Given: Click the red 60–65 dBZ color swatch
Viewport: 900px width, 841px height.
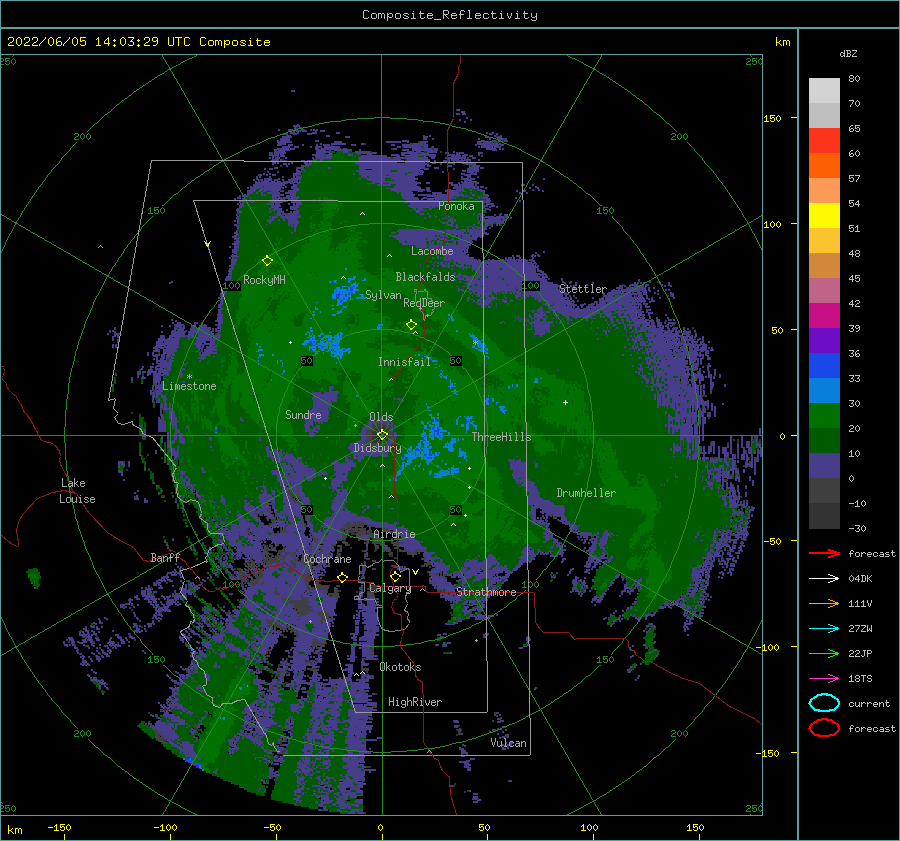Looking at the screenshot, I should tap(824, 141).
